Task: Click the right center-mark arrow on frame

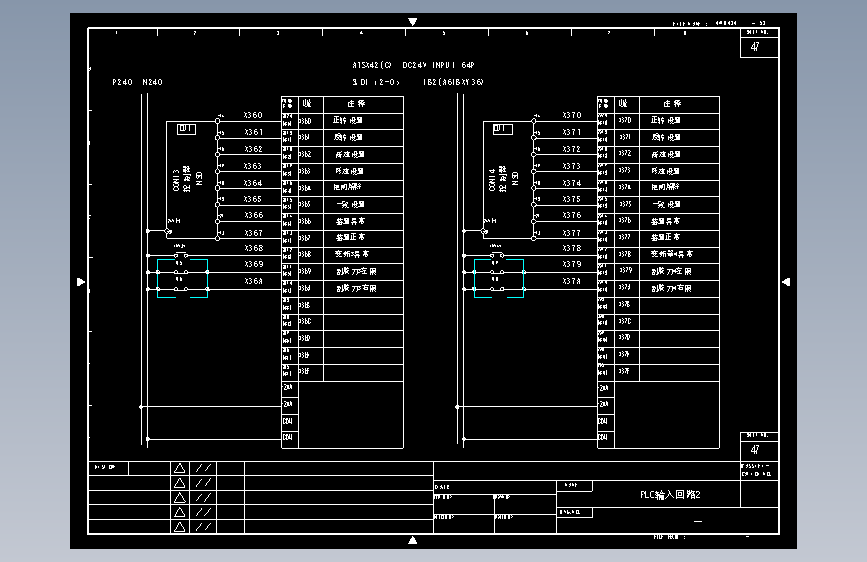Action: pyautogui.click(x=786, y=282)
